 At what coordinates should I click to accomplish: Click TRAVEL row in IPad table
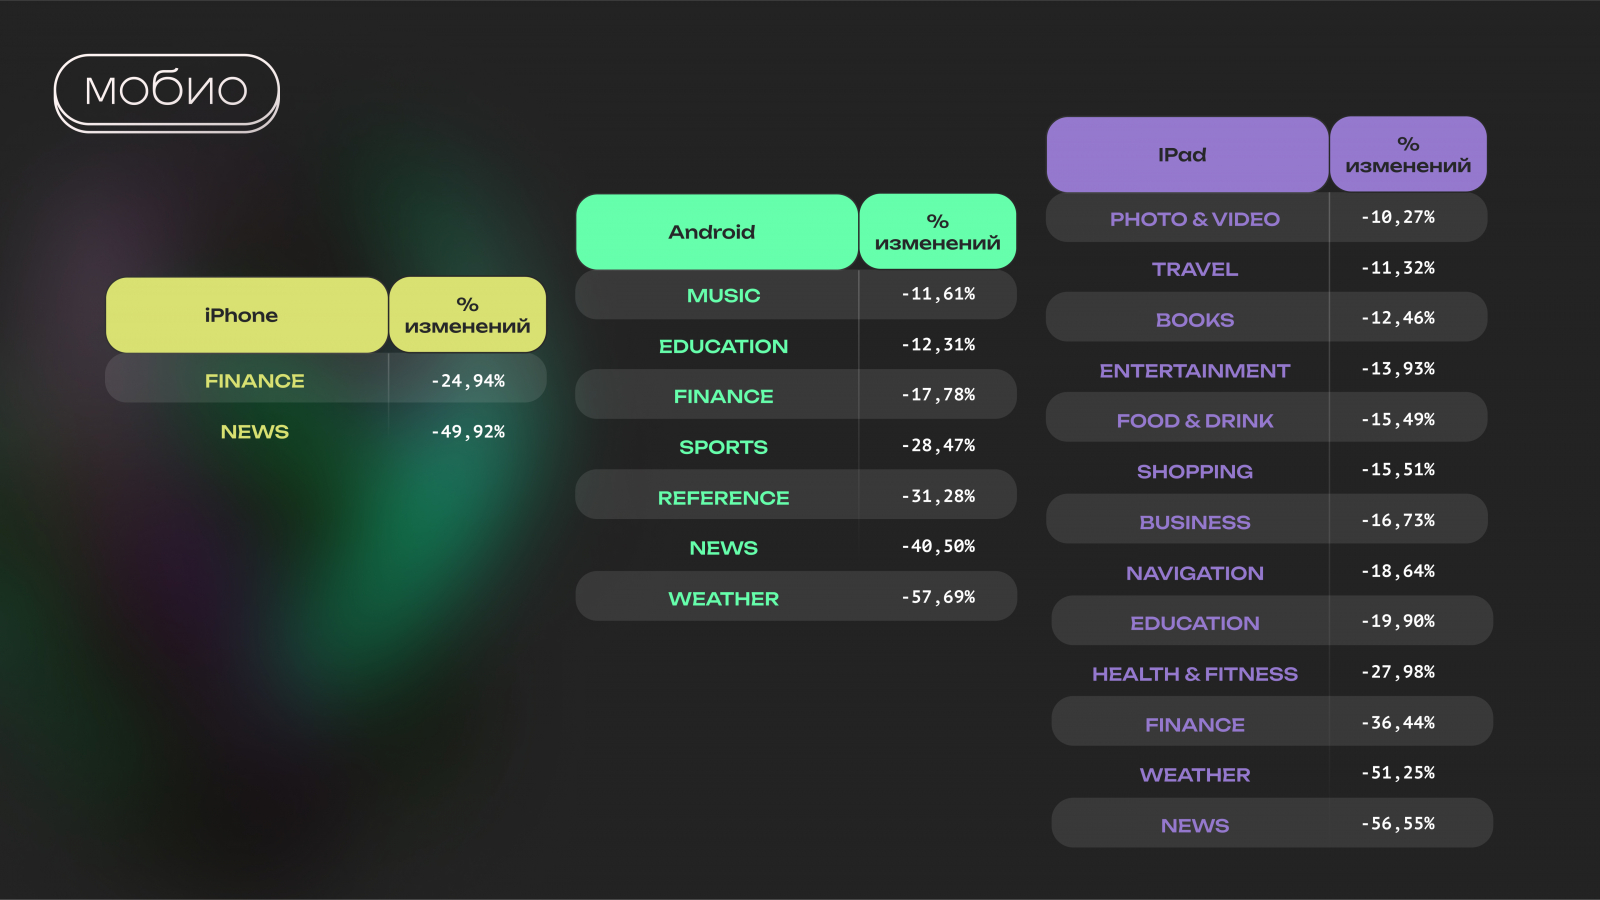click(1194, 269)
